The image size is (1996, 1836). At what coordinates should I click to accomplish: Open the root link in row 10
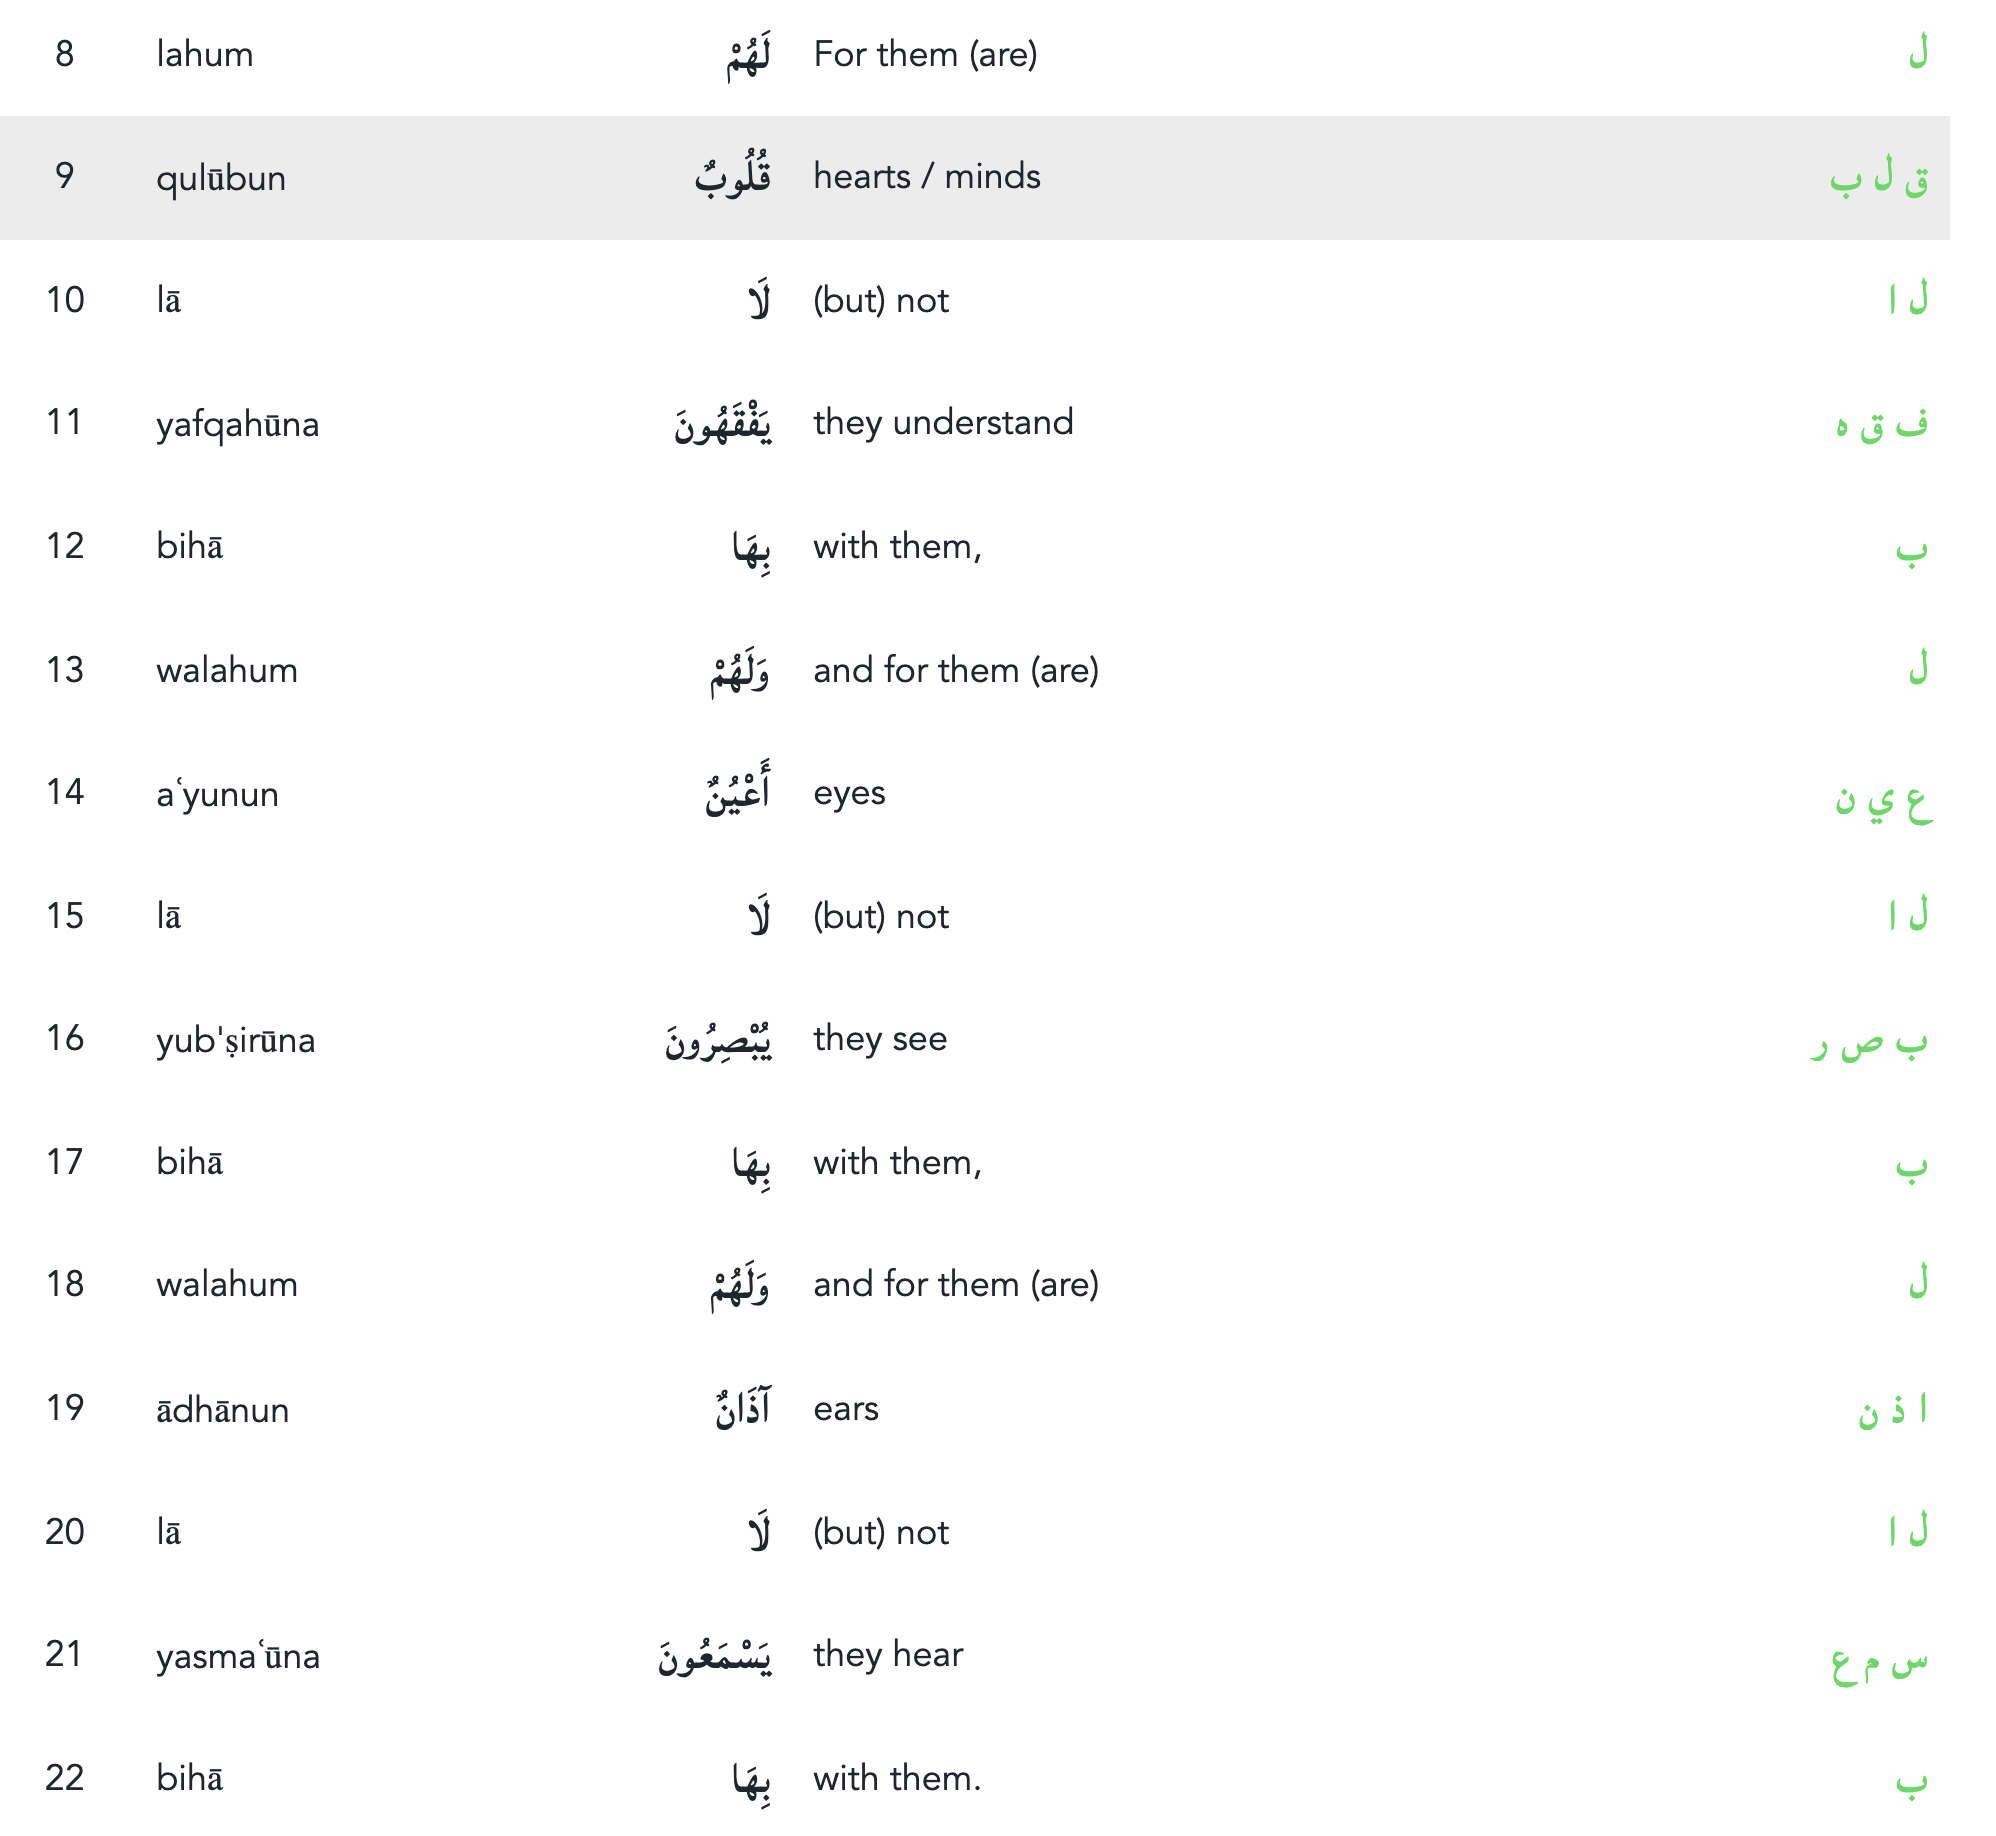coord(1908,300)
